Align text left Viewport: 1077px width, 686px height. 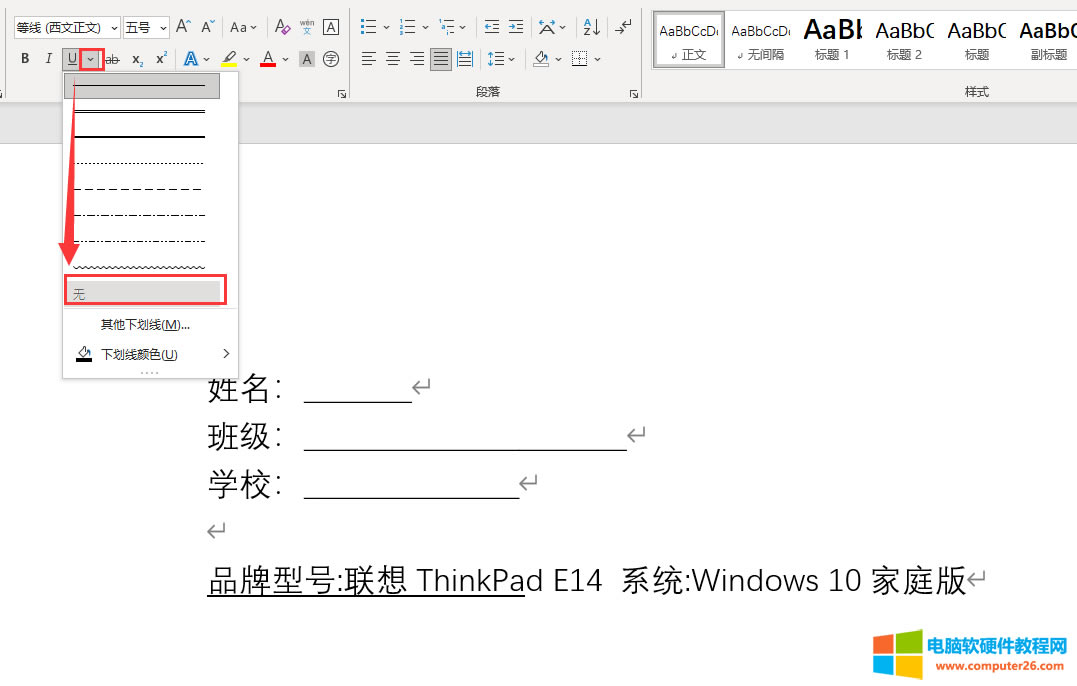[x=369, y=59]
